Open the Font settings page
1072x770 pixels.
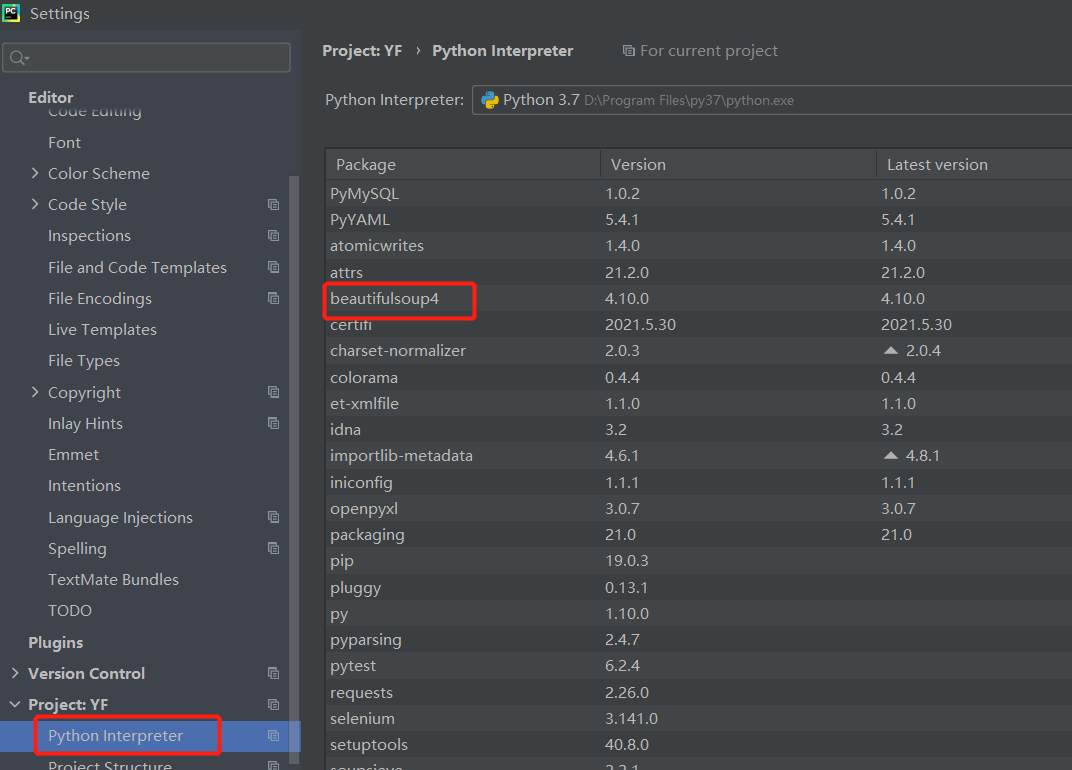[x=64, y=142]
